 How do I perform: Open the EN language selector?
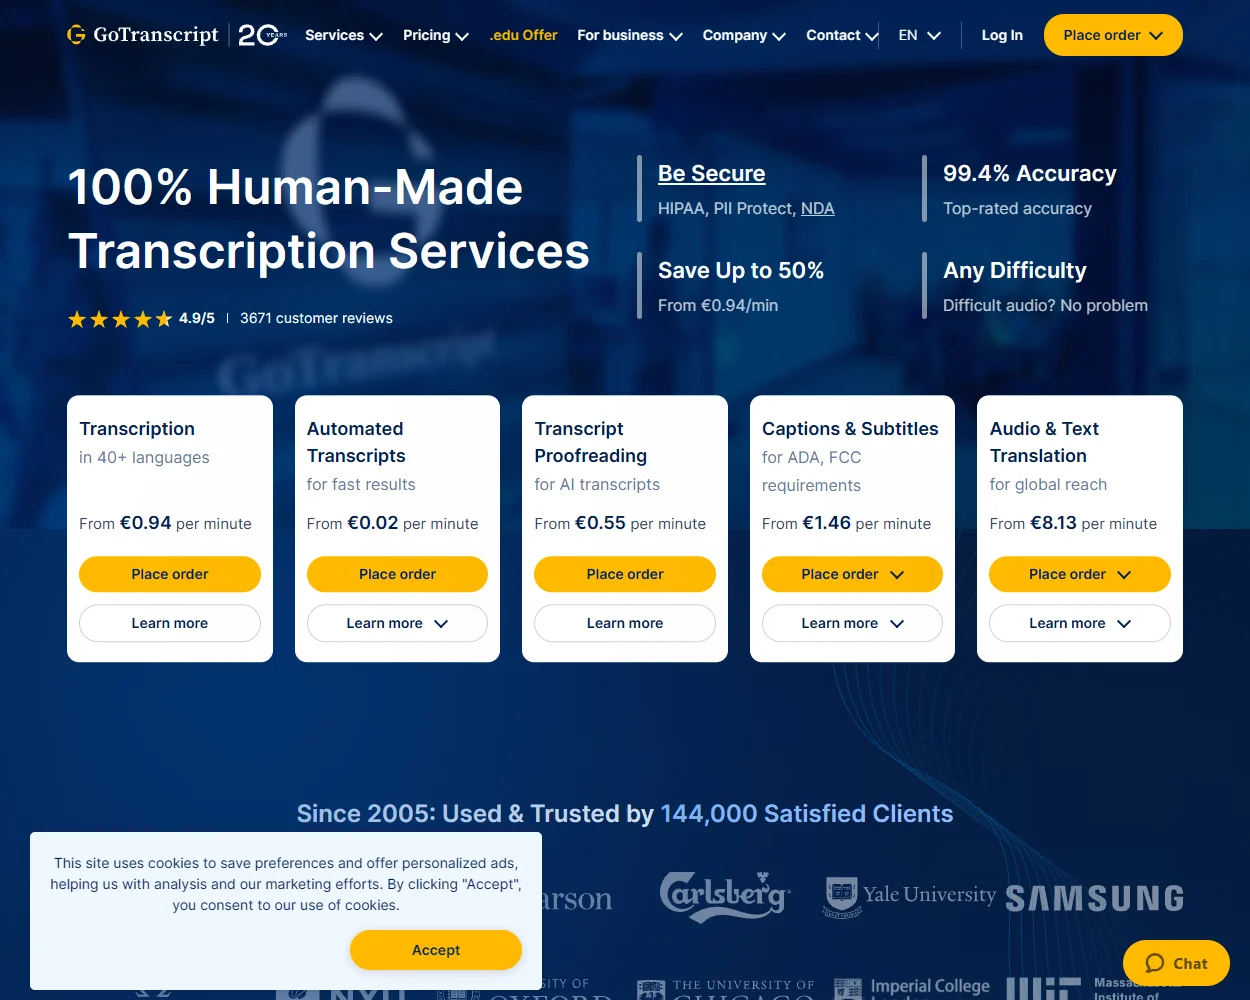coord(918,34)
